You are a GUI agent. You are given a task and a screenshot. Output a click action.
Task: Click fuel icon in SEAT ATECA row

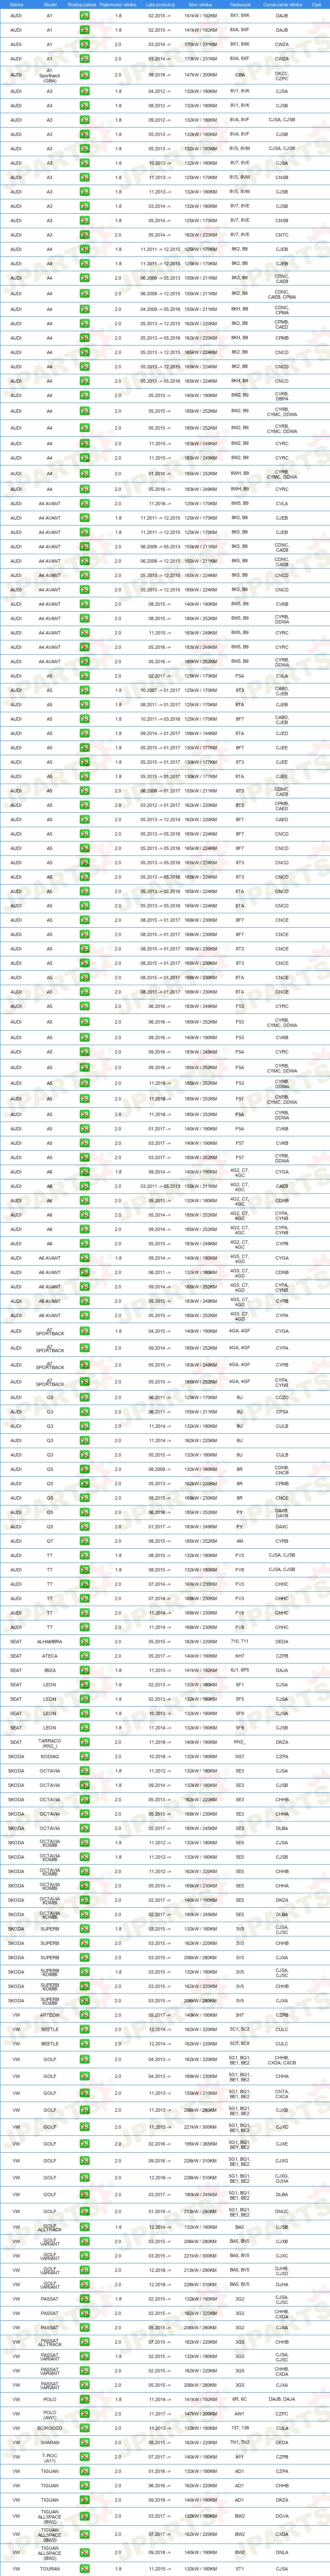click(85, 1656)
